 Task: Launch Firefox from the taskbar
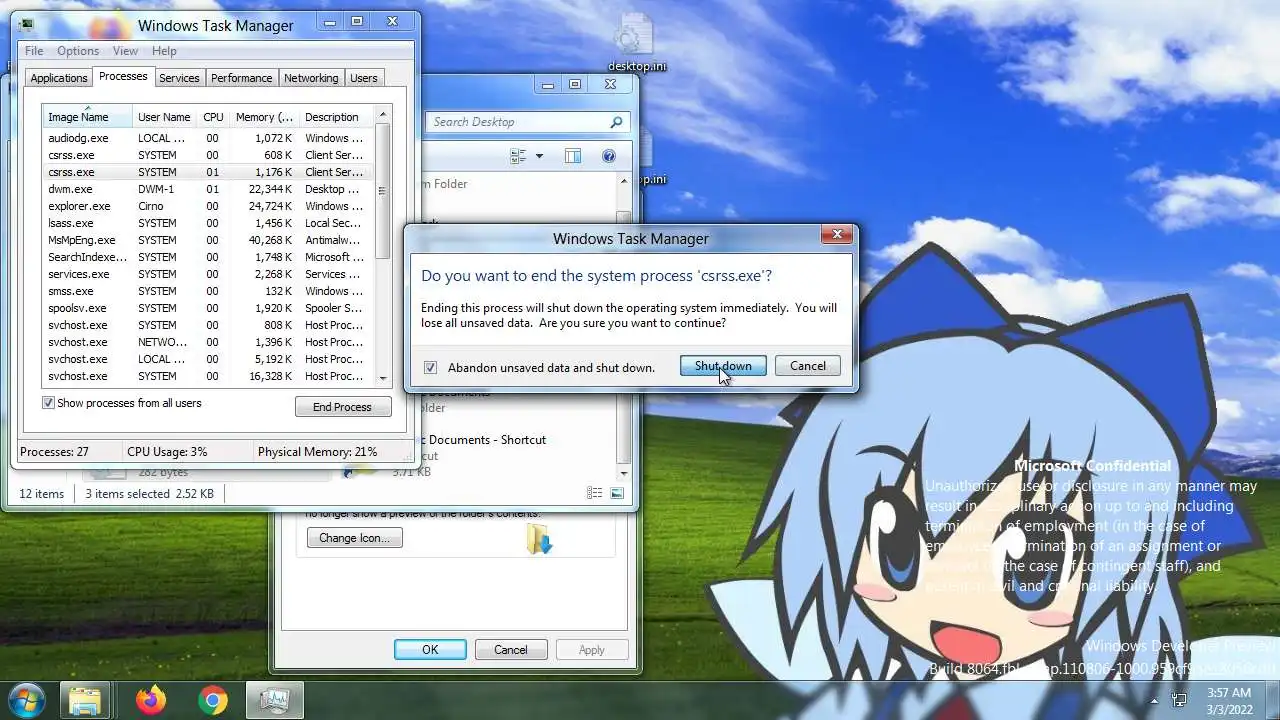pos(151,700)
